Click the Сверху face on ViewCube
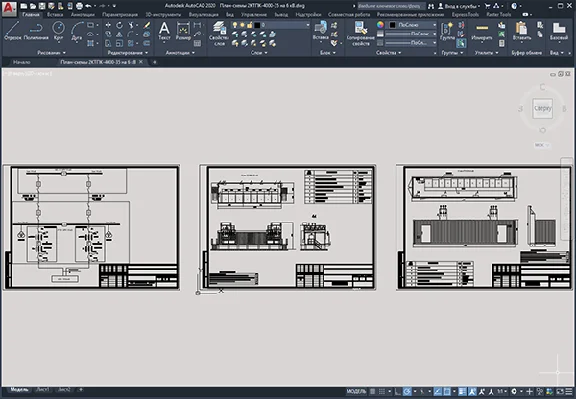The height and width of the screenshot is (399, 576). pyautogui.click(x=543, y=108)
